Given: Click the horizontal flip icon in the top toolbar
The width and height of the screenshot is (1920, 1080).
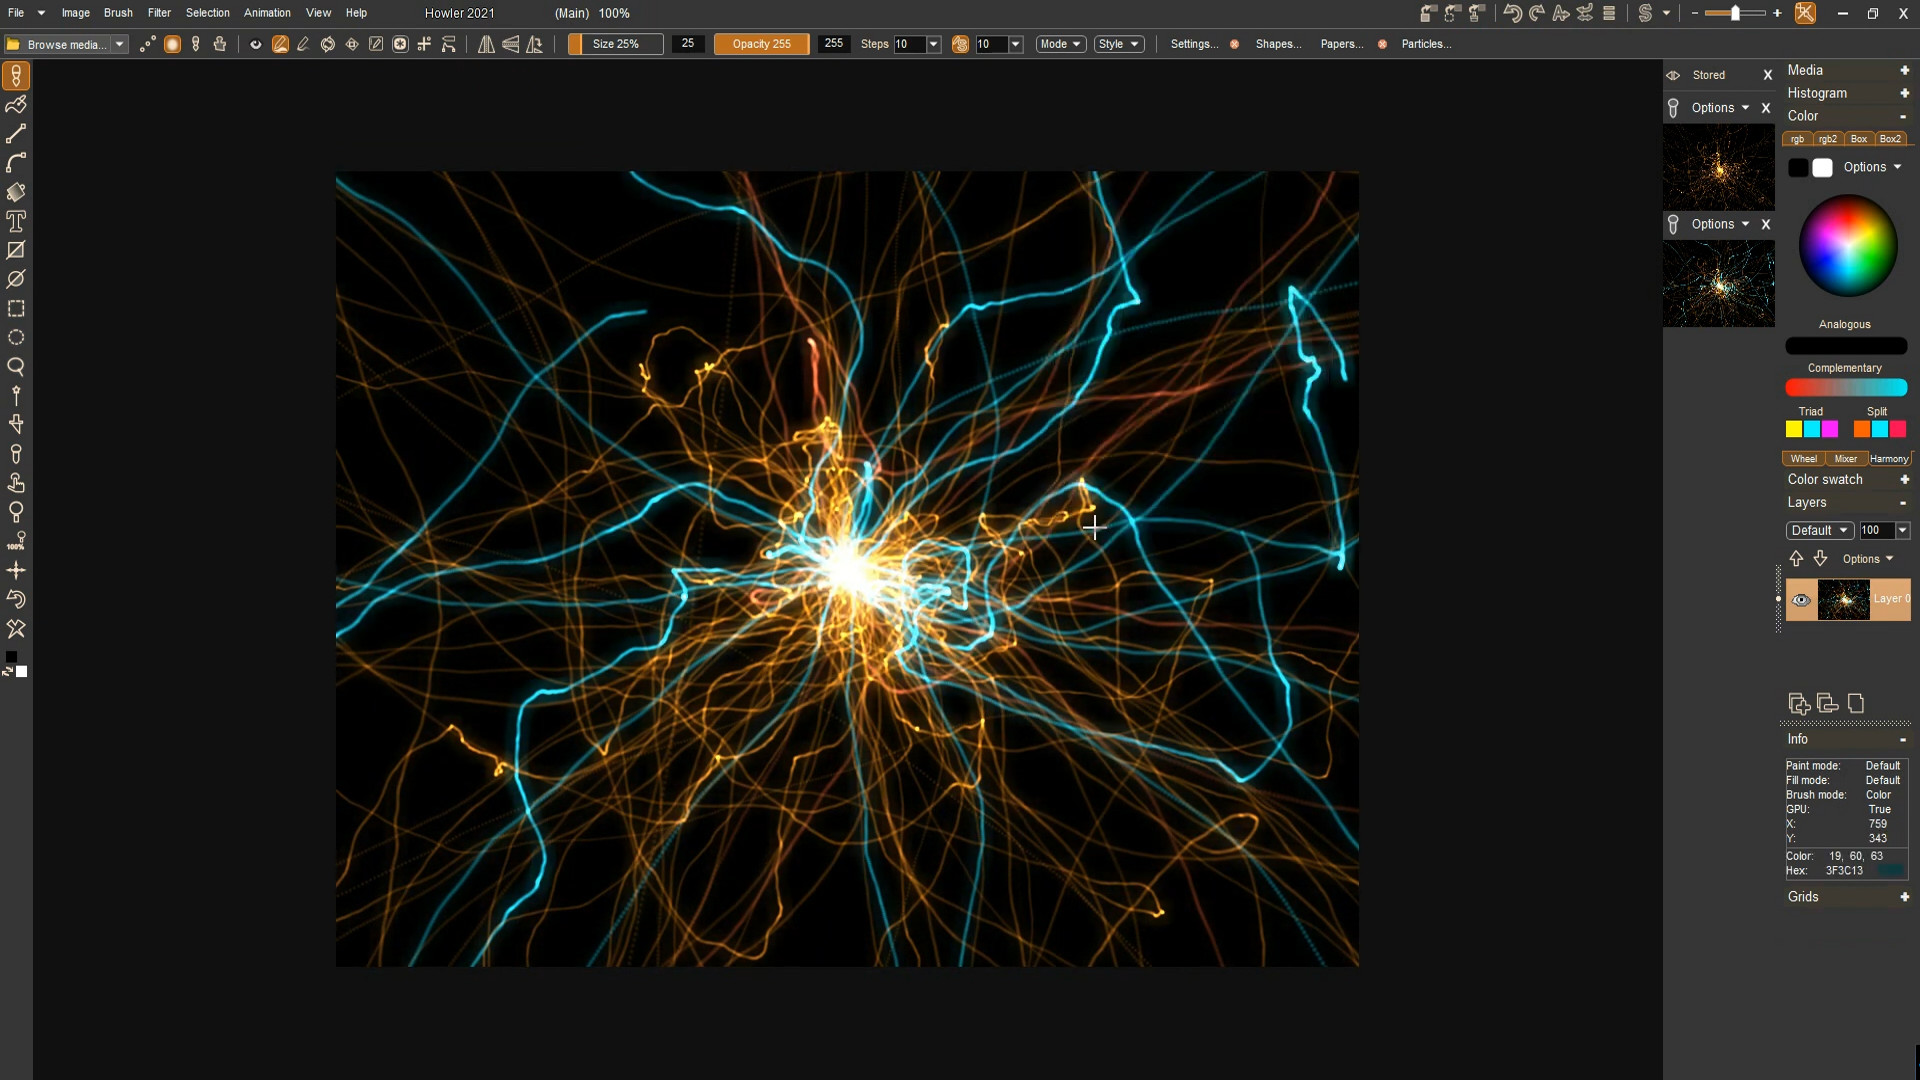Looking at the screenshot, I should (x=485, y=44).
